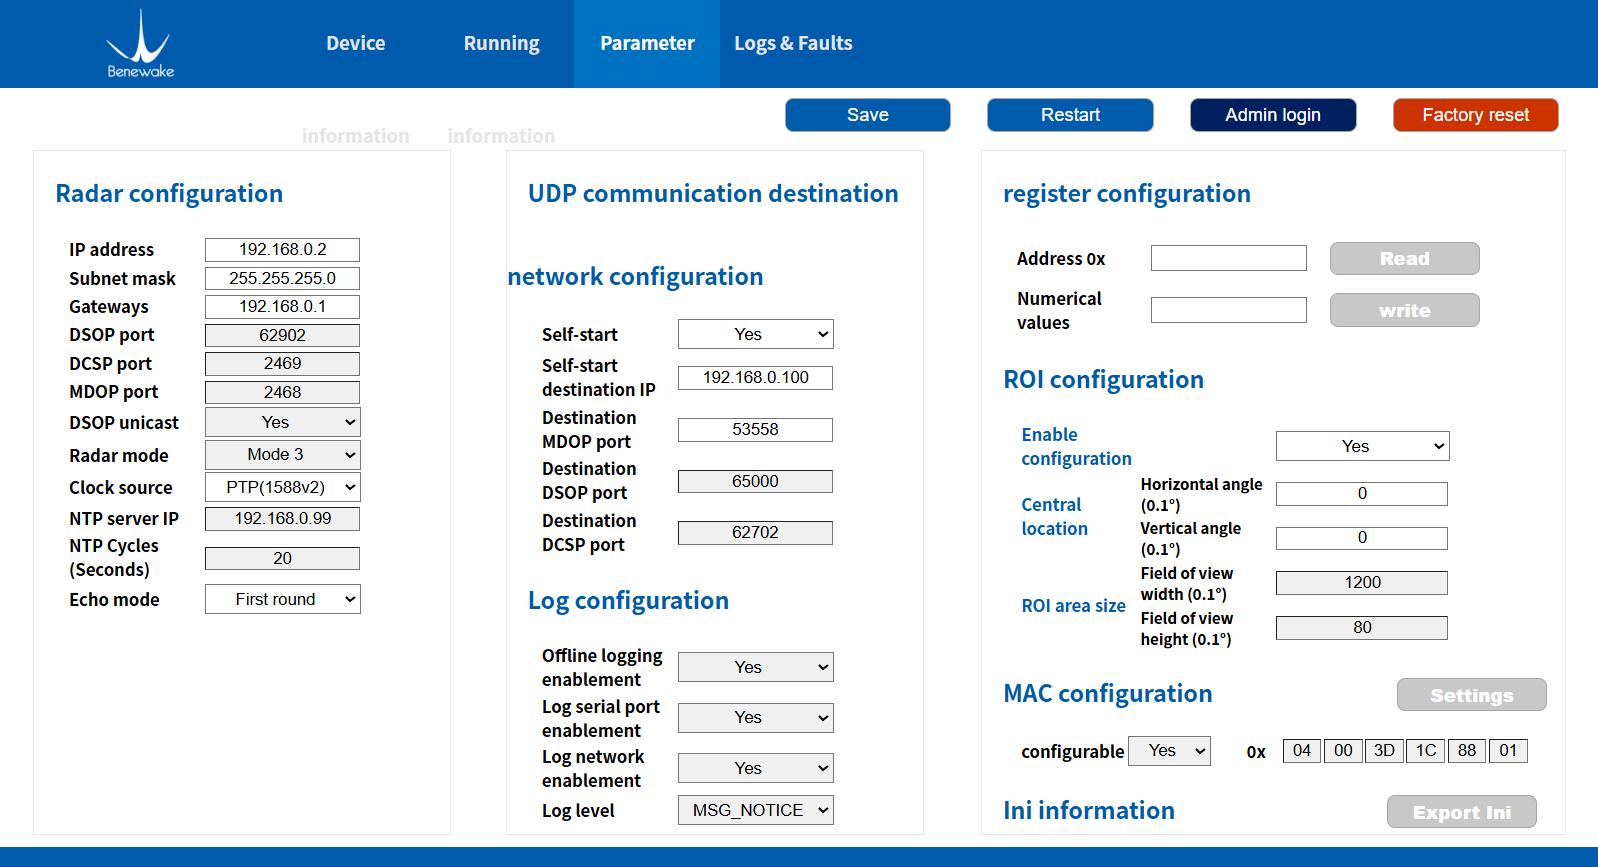Click the DSOP port field
Viewport: 1598px width, 867px height.
(x=283, y=336)
